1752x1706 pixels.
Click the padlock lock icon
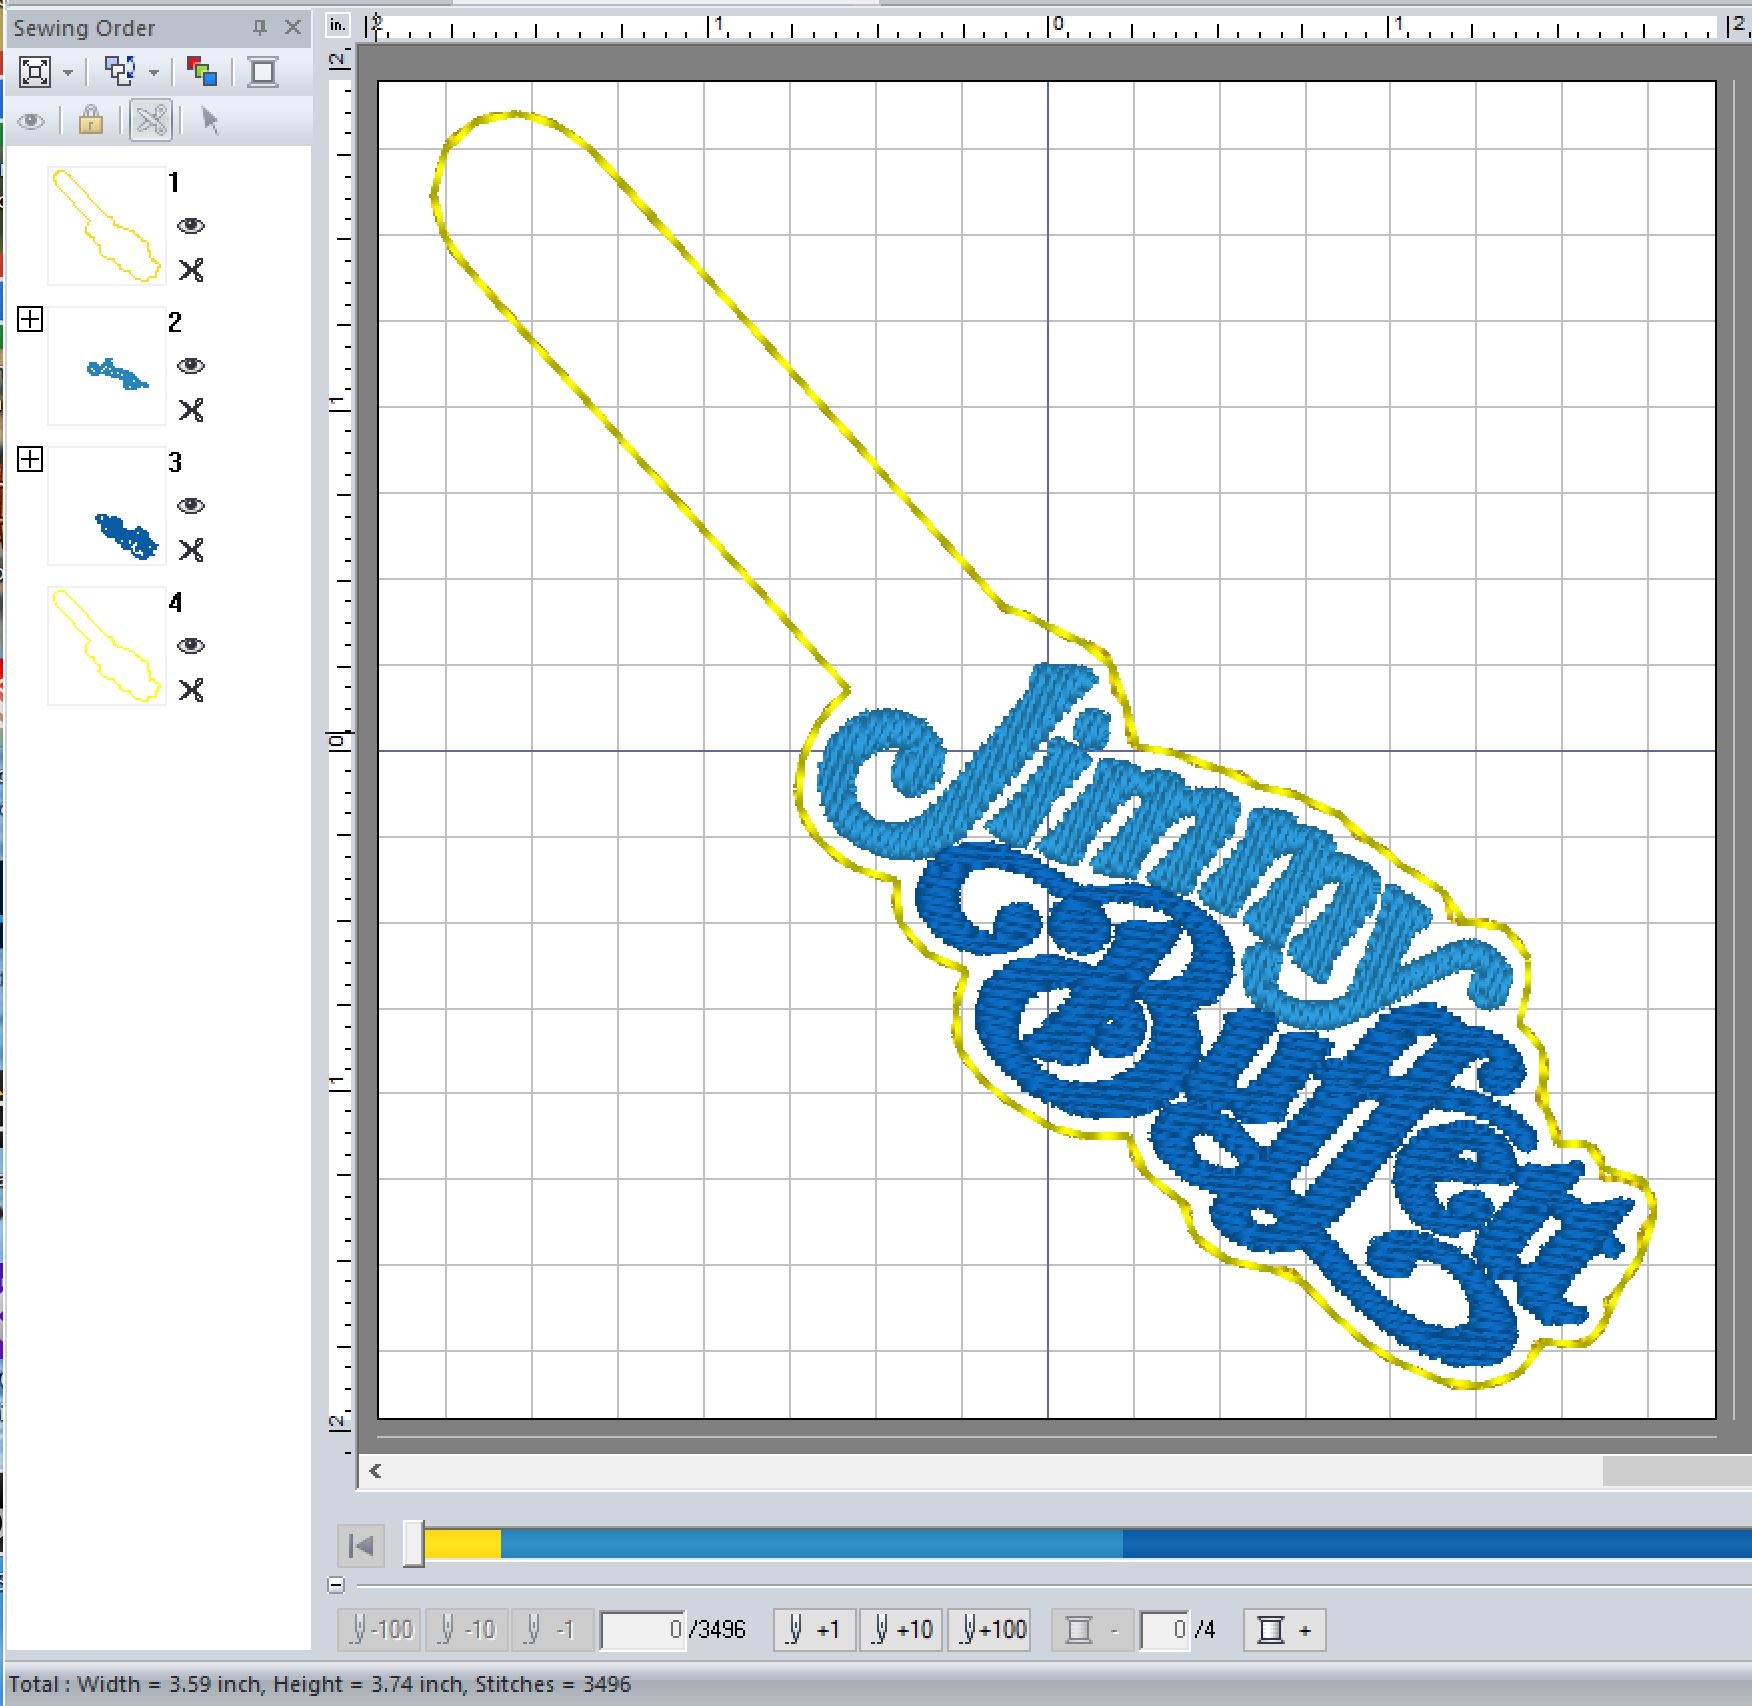point(91,121)
